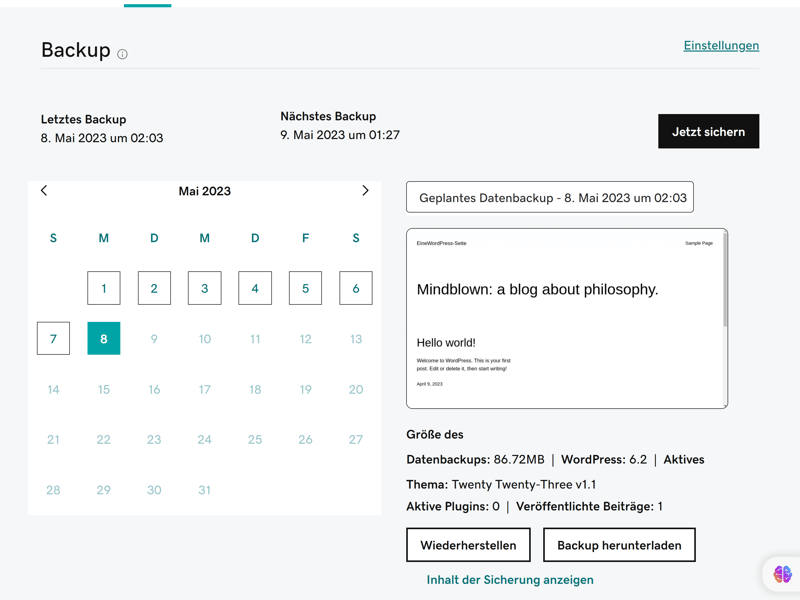
Task: Open the Einstellungen link
Action: point(721,45)
